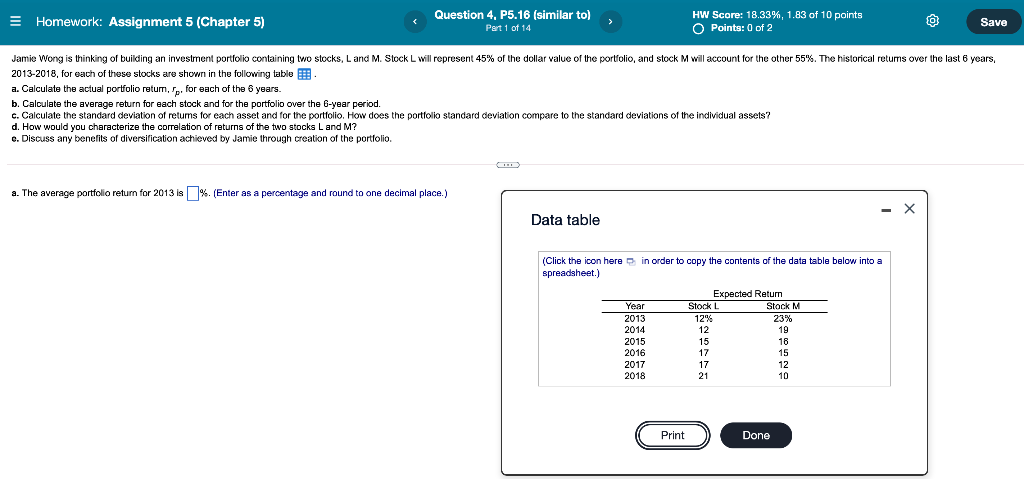The width and height of the screenshot is (1024, 479).
Task: Click the Stock M value 19 for 2014
Action: (x=783, y=330)
